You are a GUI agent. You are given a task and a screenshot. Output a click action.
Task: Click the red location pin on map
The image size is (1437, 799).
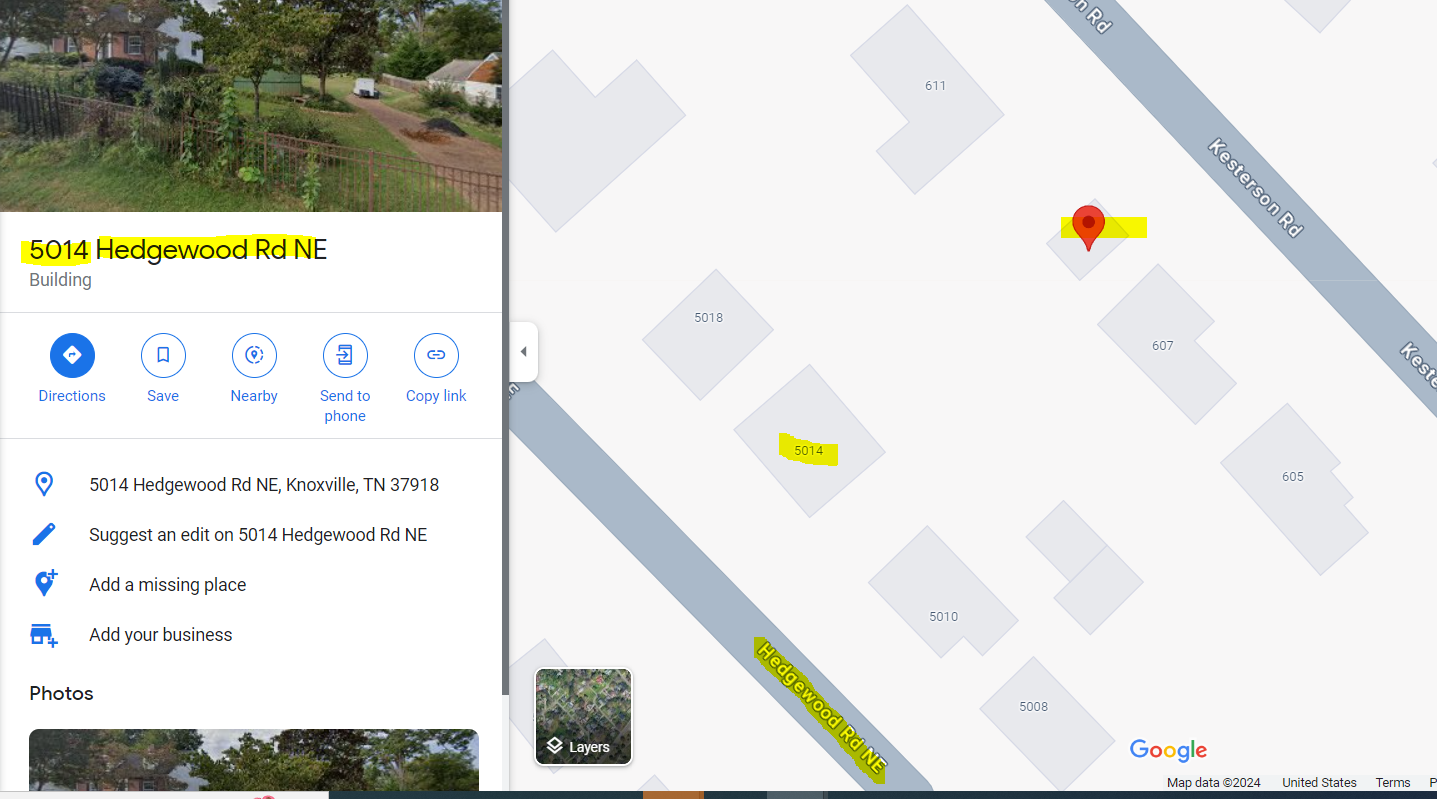coord(1088,227)
